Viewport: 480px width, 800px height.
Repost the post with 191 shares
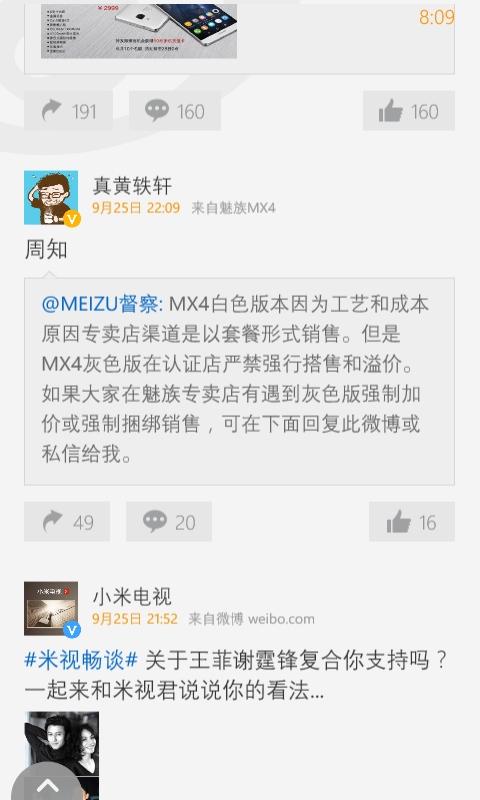68,111
